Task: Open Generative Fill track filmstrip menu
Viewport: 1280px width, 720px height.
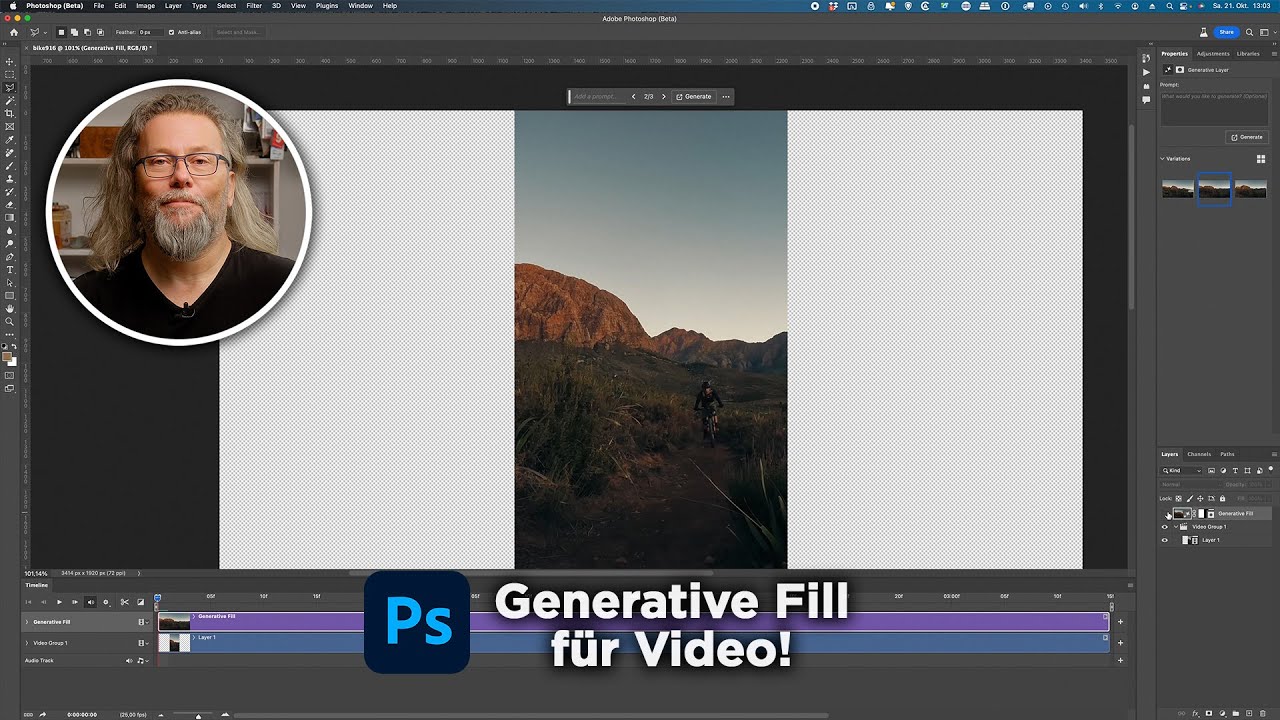Action: pyautogui.click(x=142, y=622)
